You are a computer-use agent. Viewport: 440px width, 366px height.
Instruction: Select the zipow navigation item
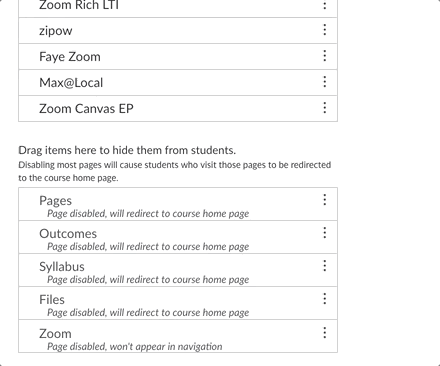click(x=178, y=30)
